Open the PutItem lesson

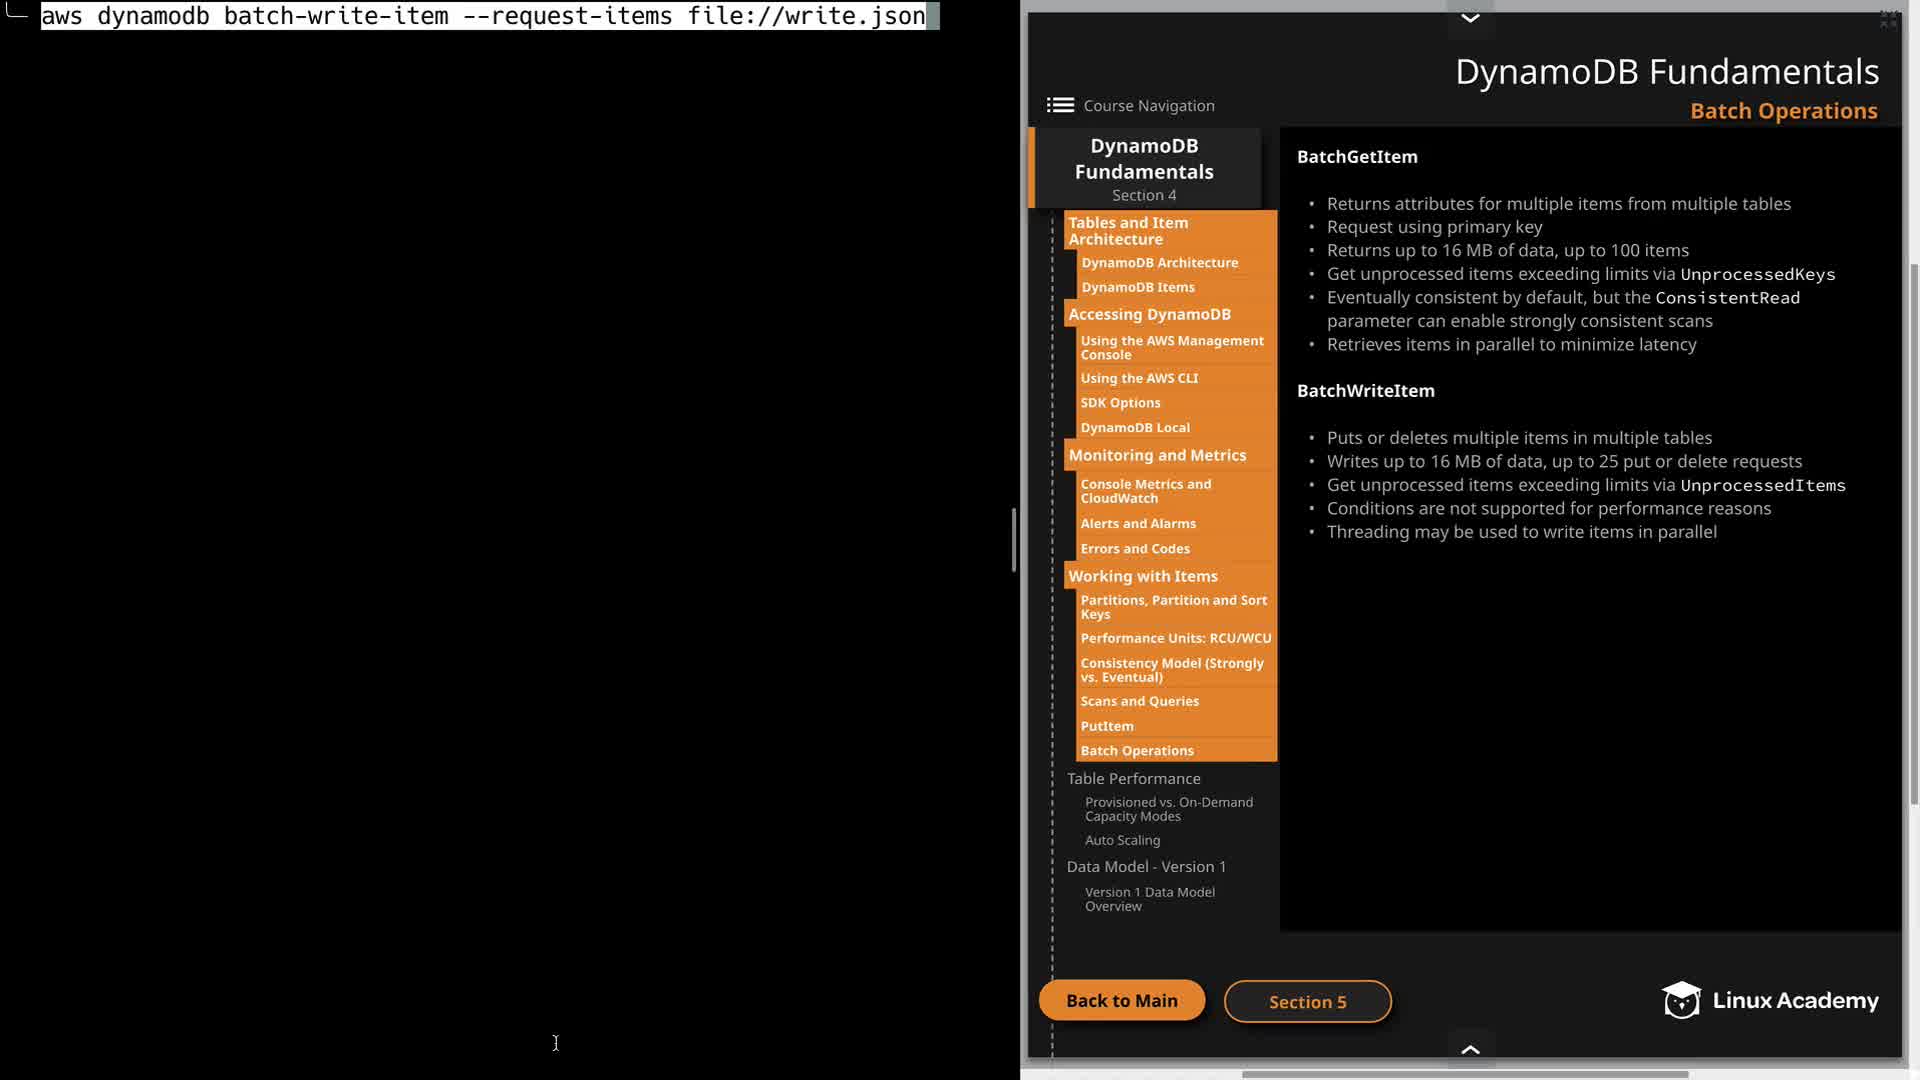(x=1107, y=726)
